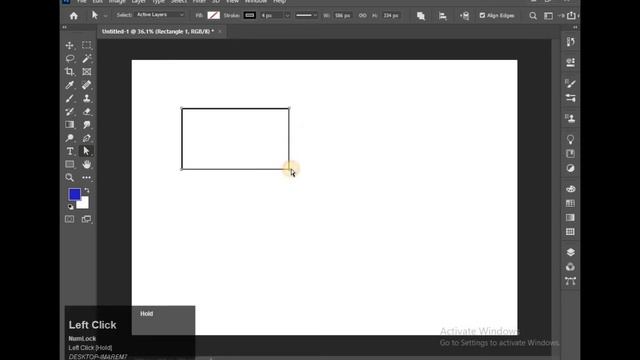The height and width of the screenshot is (360, 640).
Task: Open the Patterns panel icon
Action: [x=571, y=232]
